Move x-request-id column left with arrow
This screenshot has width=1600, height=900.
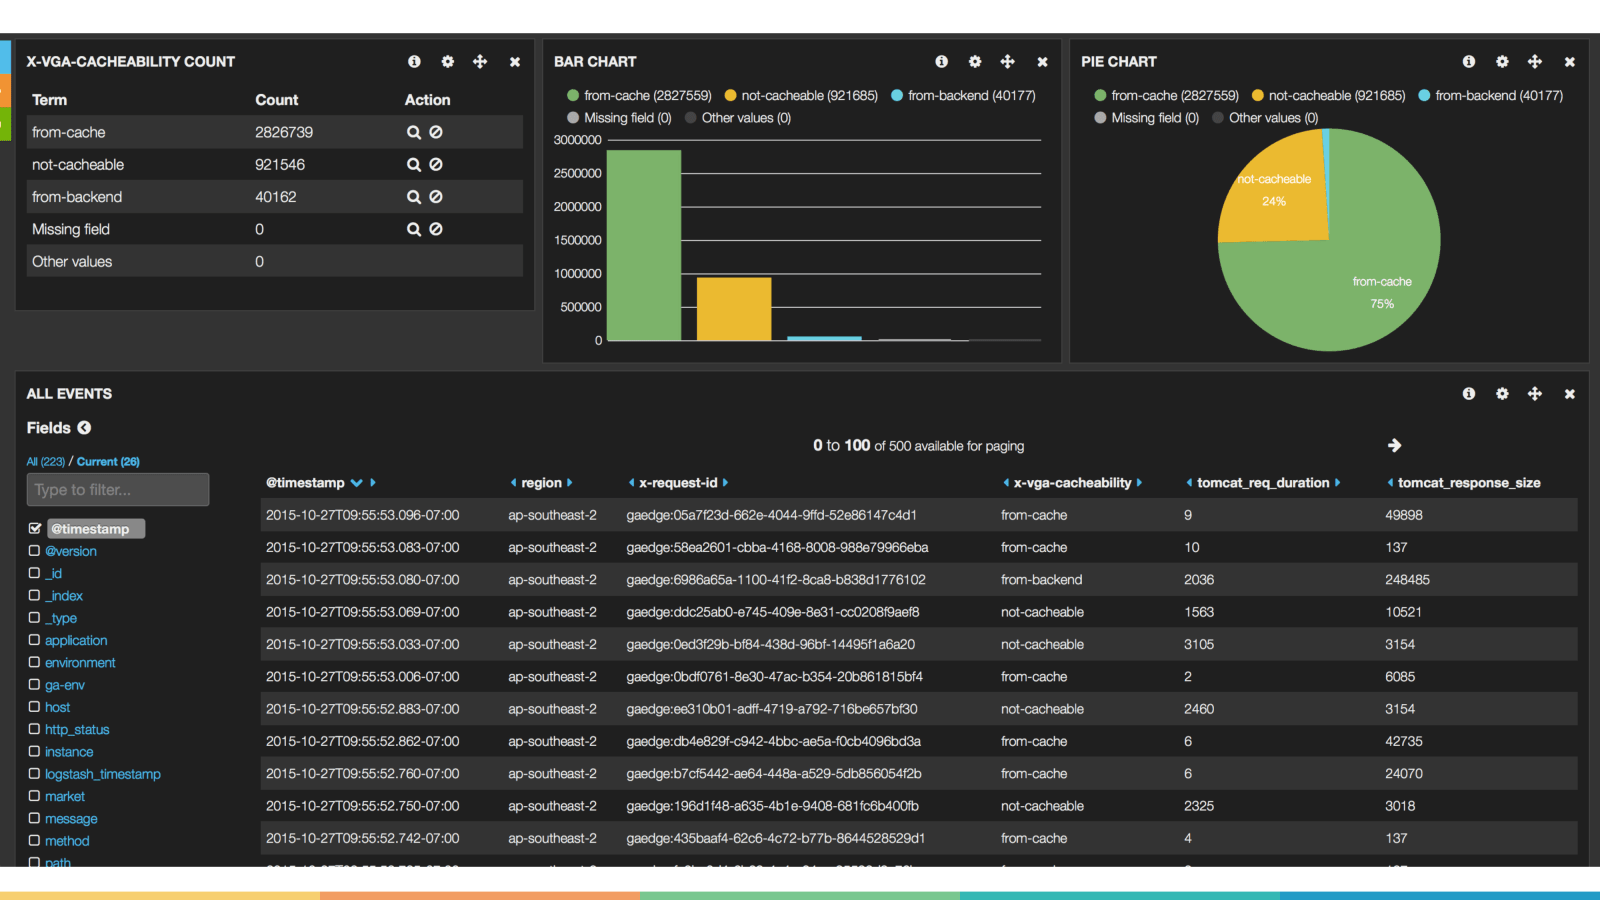pyautogui.click(x=631, y=483)
